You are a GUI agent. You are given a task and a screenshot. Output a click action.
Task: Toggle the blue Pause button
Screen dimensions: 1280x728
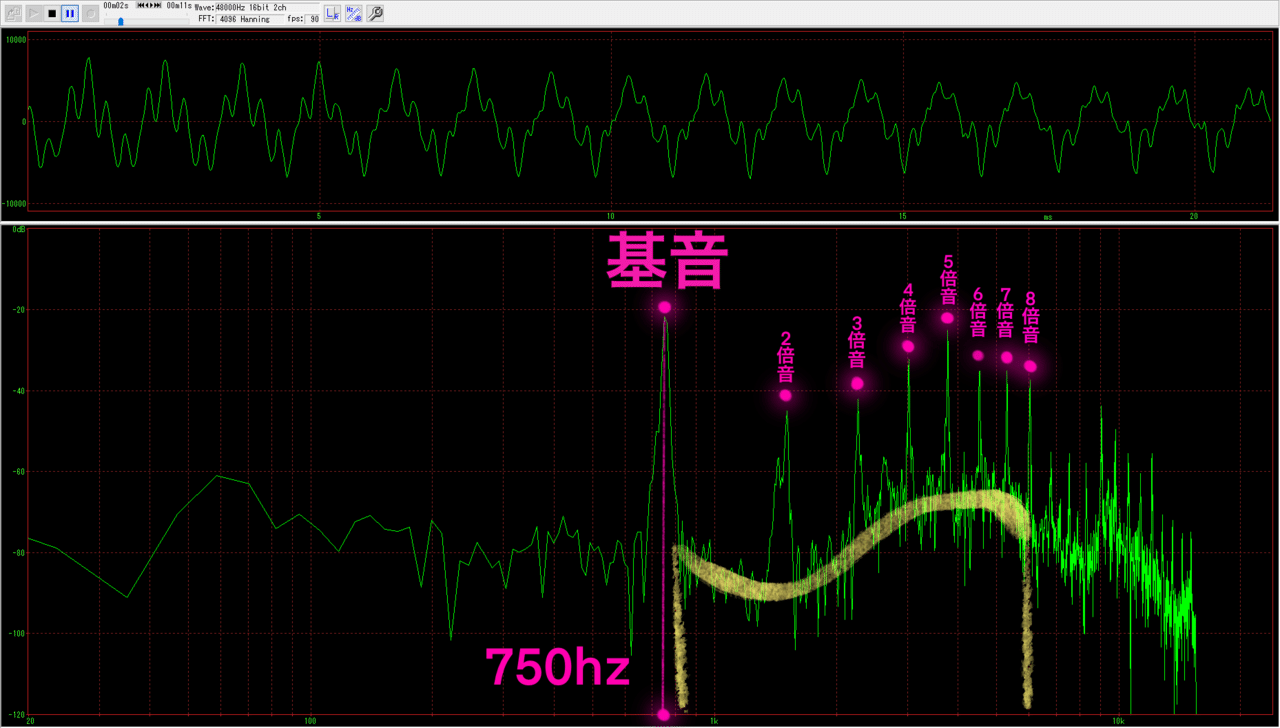(70, 14)
